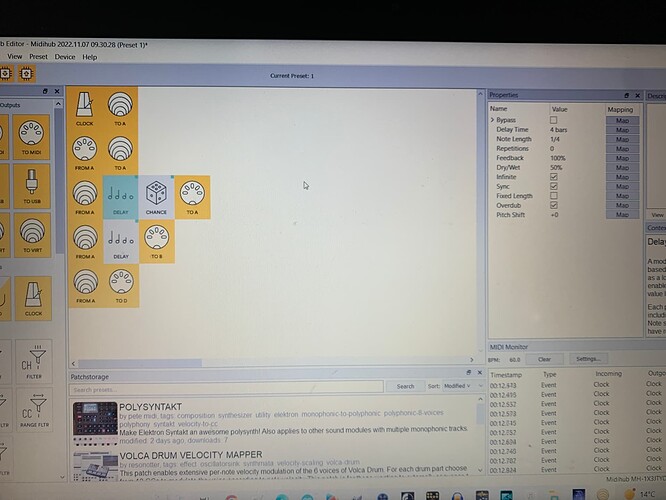Select the TO A output after CHANCE
Viewport: 666px width, 500px height.
(x=192, y=197)
